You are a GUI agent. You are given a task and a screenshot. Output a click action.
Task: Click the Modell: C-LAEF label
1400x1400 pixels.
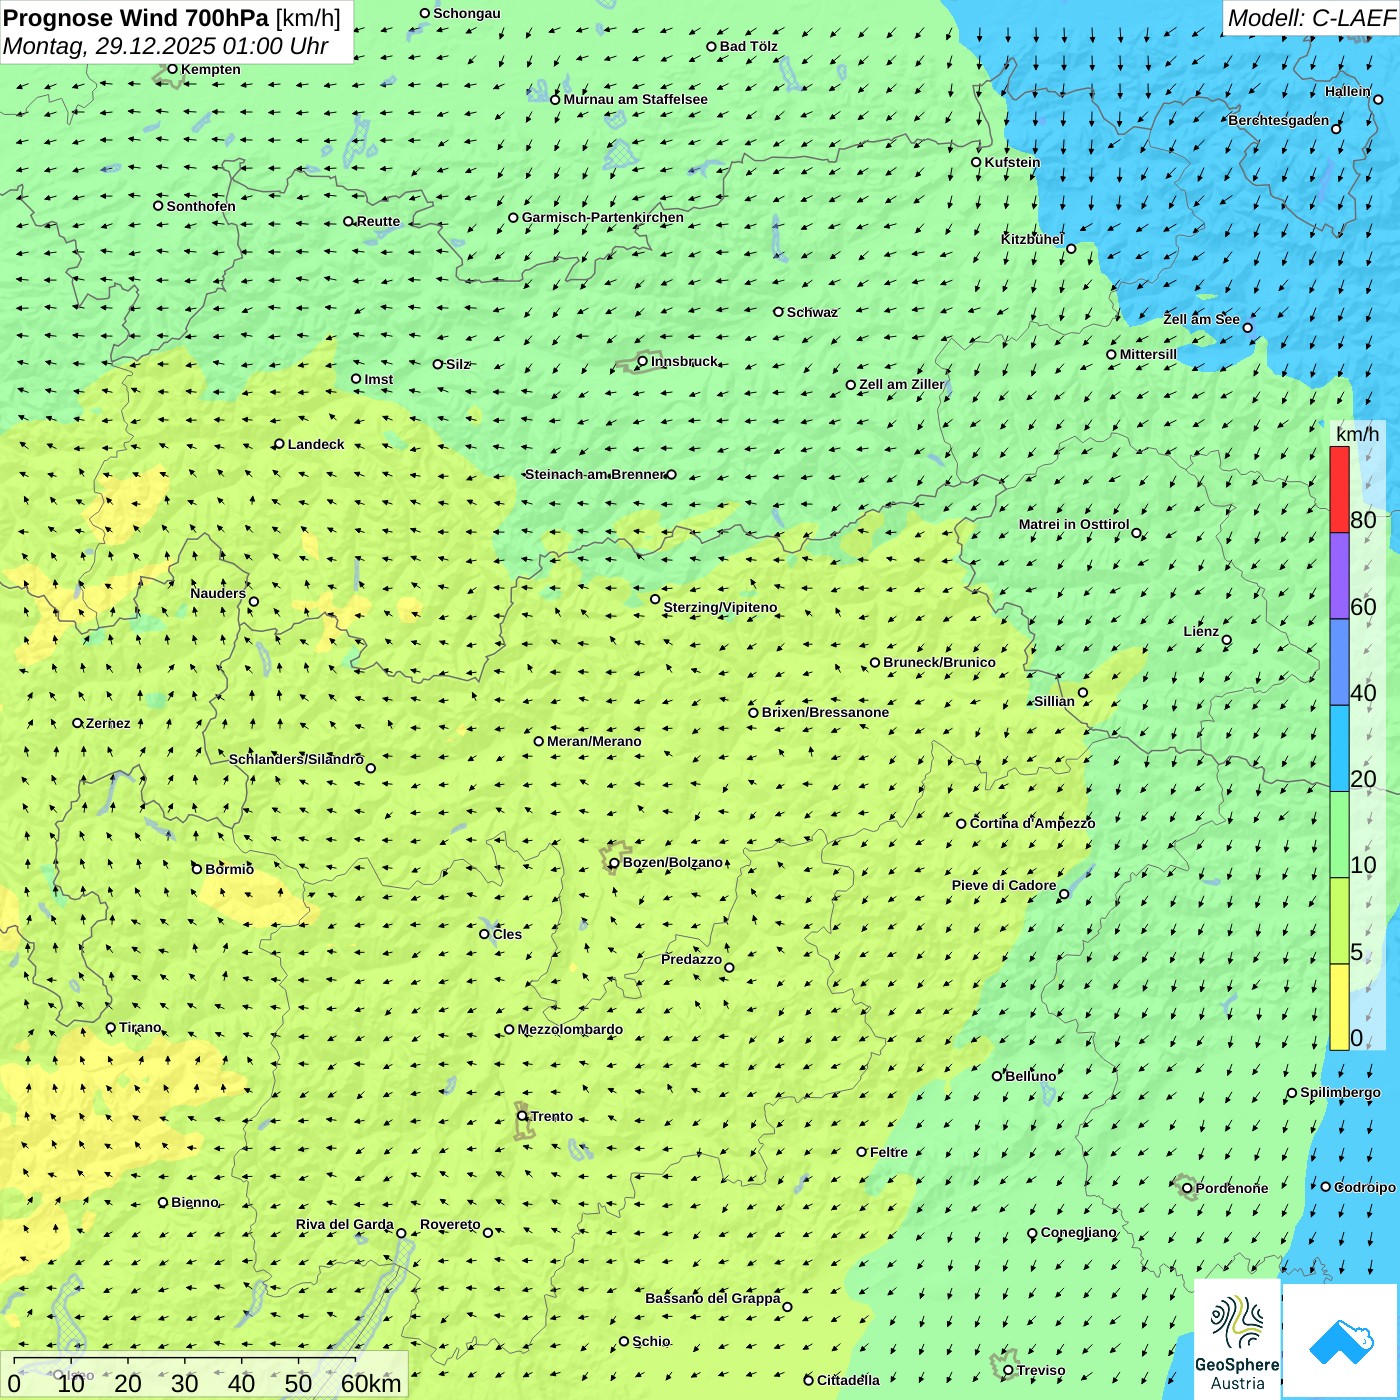tap(1310, 18)
